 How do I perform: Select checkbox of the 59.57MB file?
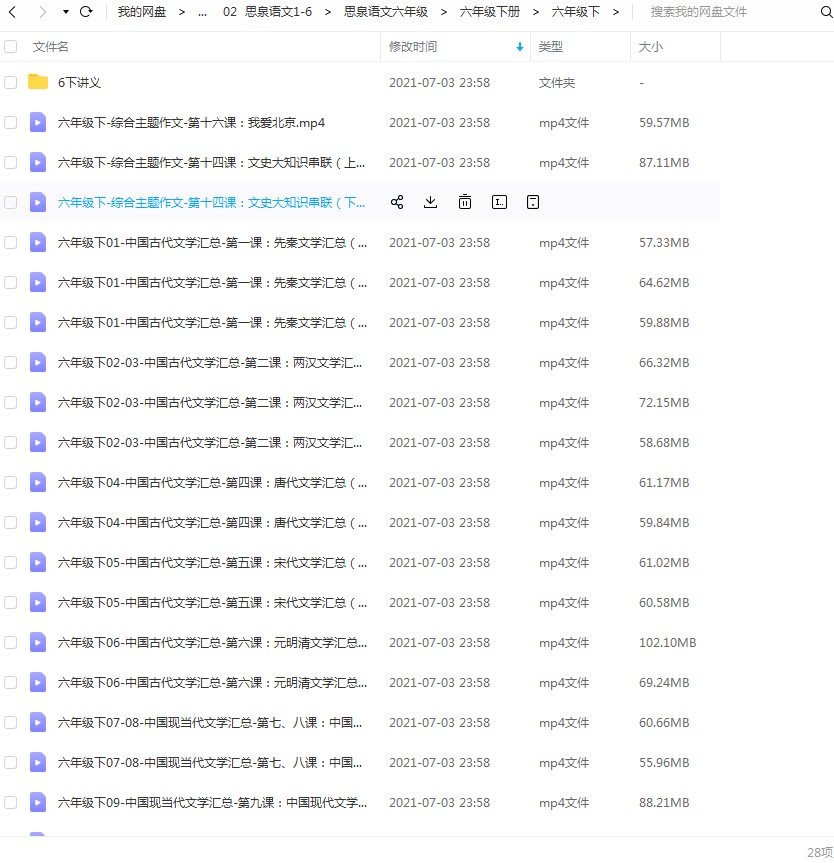10,122
